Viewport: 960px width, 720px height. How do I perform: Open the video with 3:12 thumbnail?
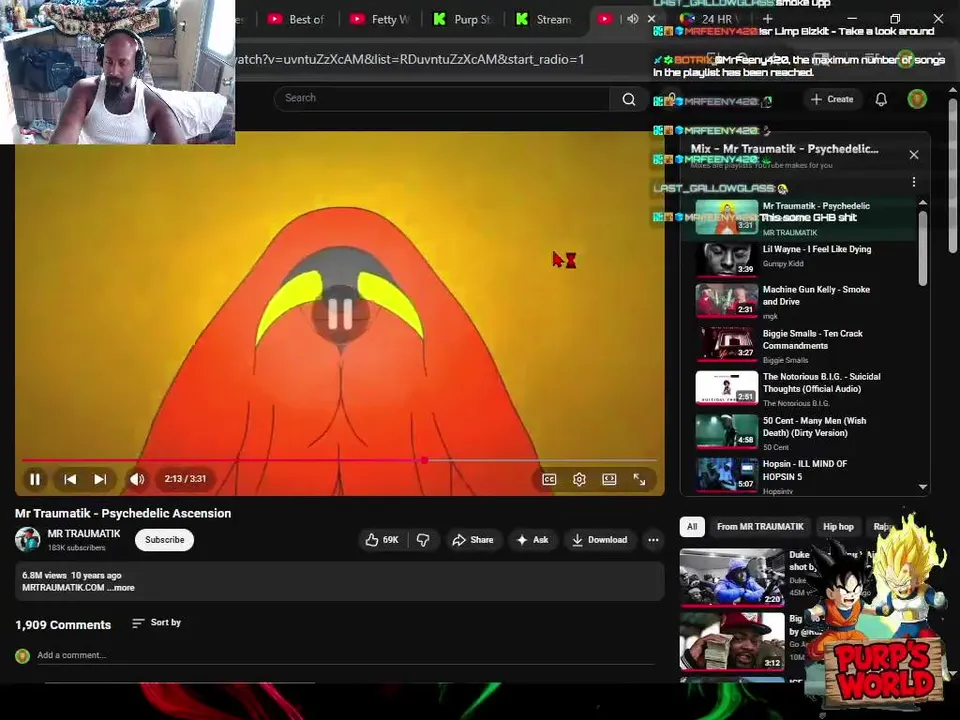pyautogui.click(x=732, y=642)
